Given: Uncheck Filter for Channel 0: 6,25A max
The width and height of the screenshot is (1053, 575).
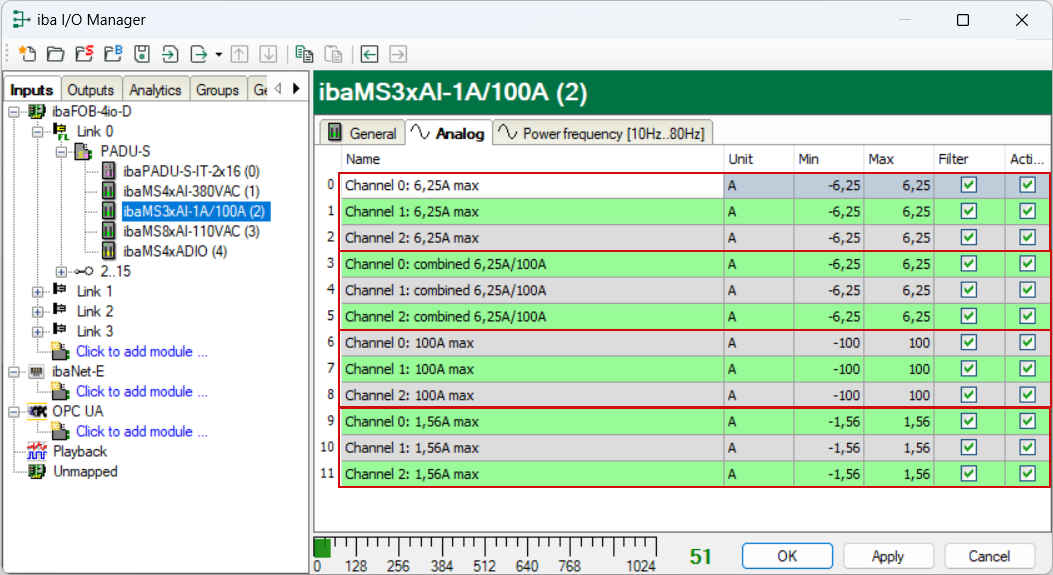Looking at the screenshot, I should point(968,185).
